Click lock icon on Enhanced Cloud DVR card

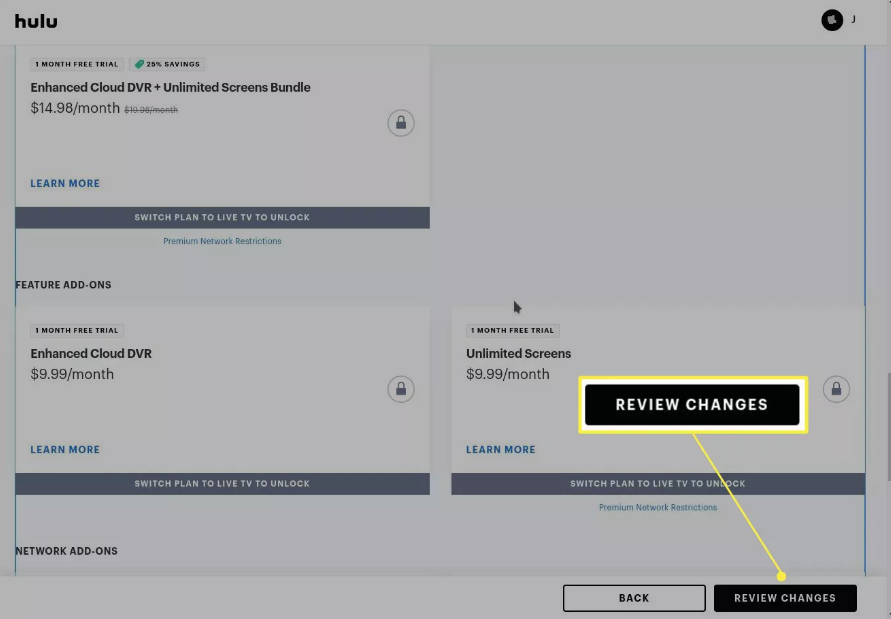coord(401,389)
